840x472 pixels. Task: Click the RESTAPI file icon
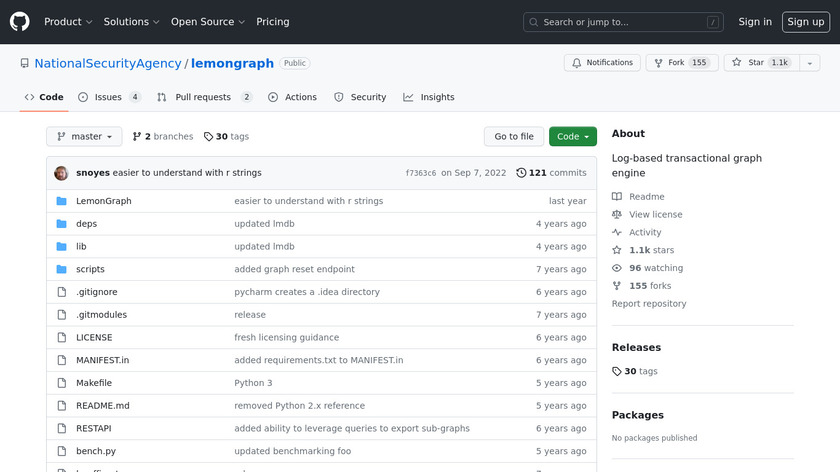[x=62, y=429]
